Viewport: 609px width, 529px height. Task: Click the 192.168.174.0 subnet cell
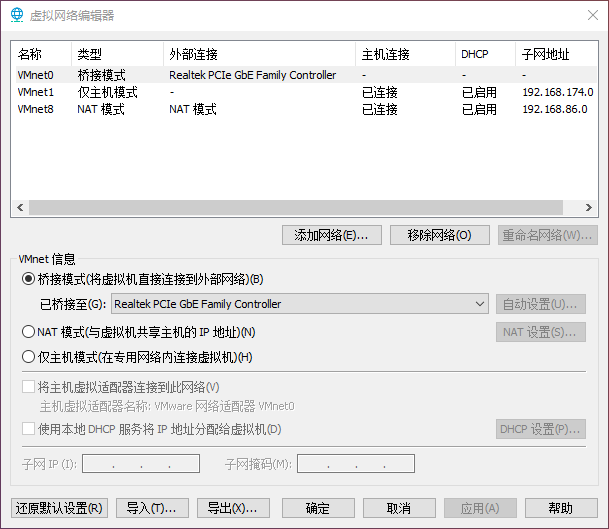coord(558,92)
